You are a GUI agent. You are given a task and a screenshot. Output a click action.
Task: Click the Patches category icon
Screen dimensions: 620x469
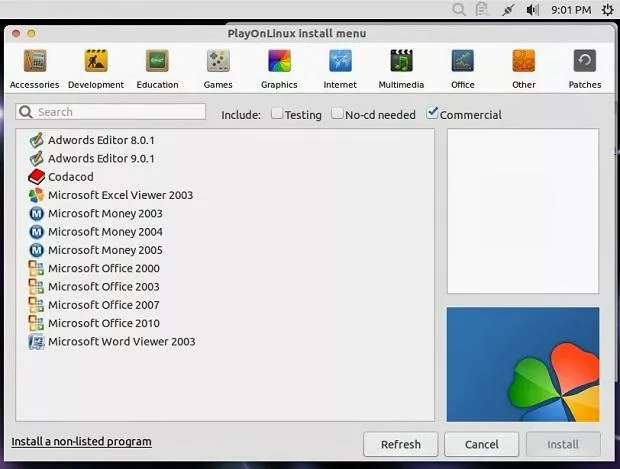tap(585, 62)
